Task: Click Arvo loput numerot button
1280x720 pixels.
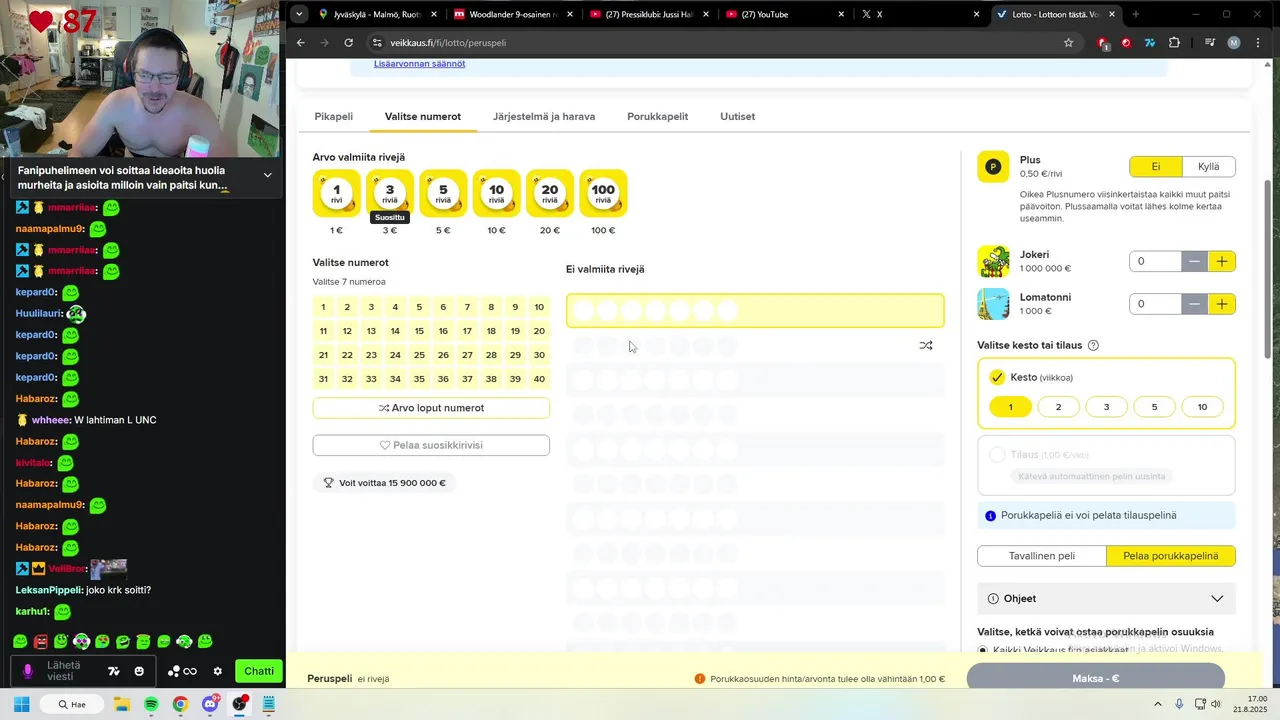Action: tap(431, 408)
